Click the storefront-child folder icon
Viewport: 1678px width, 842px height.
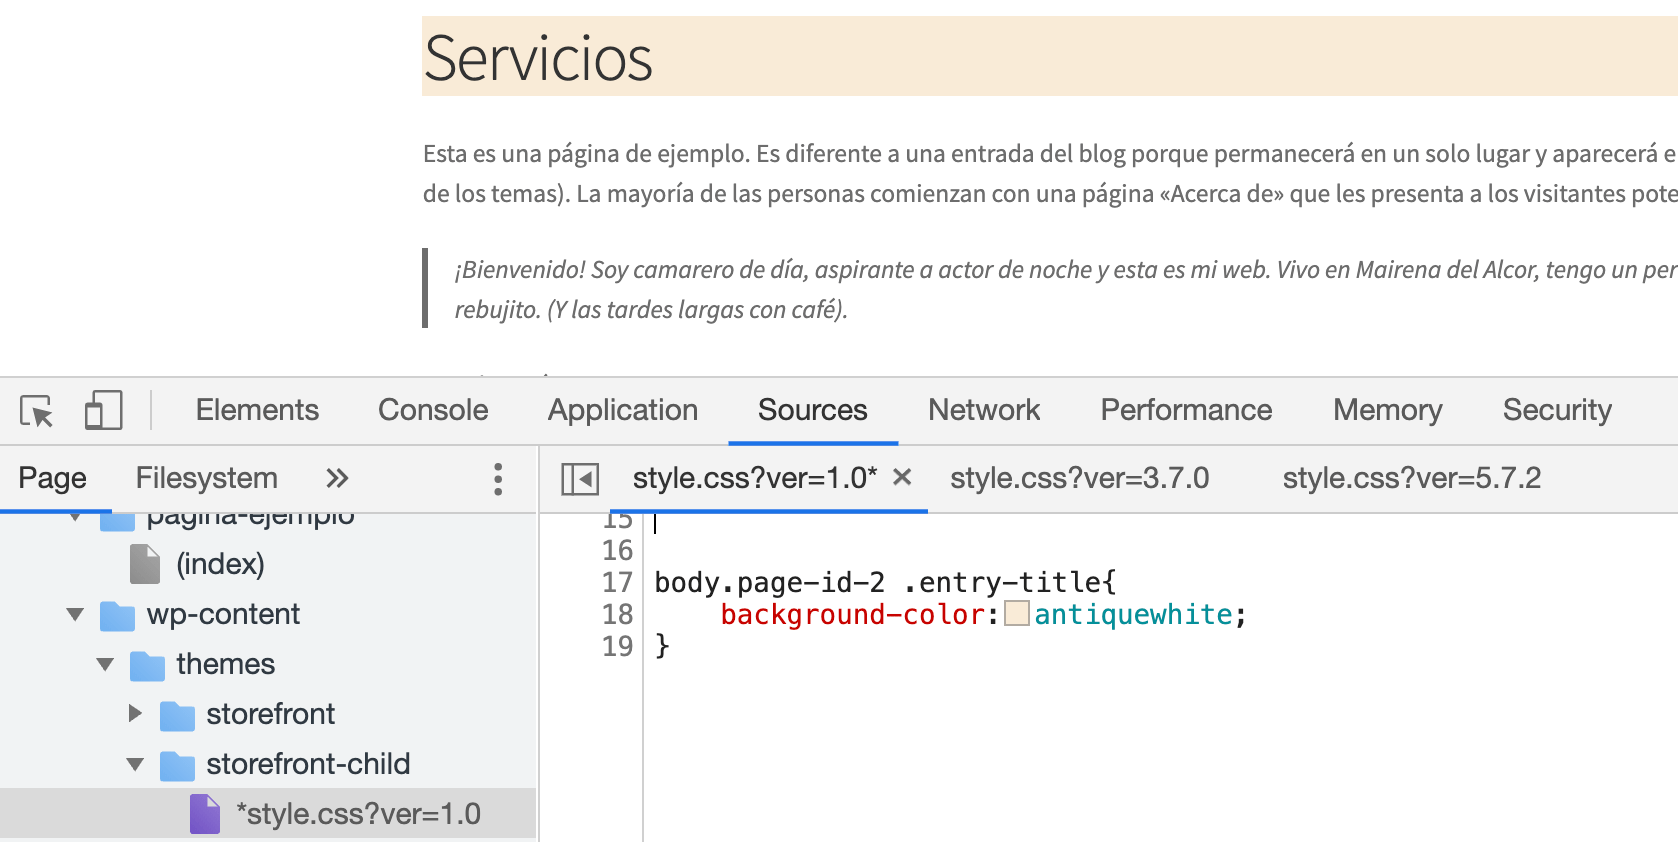pyautogui.click(x=177, y=766)
